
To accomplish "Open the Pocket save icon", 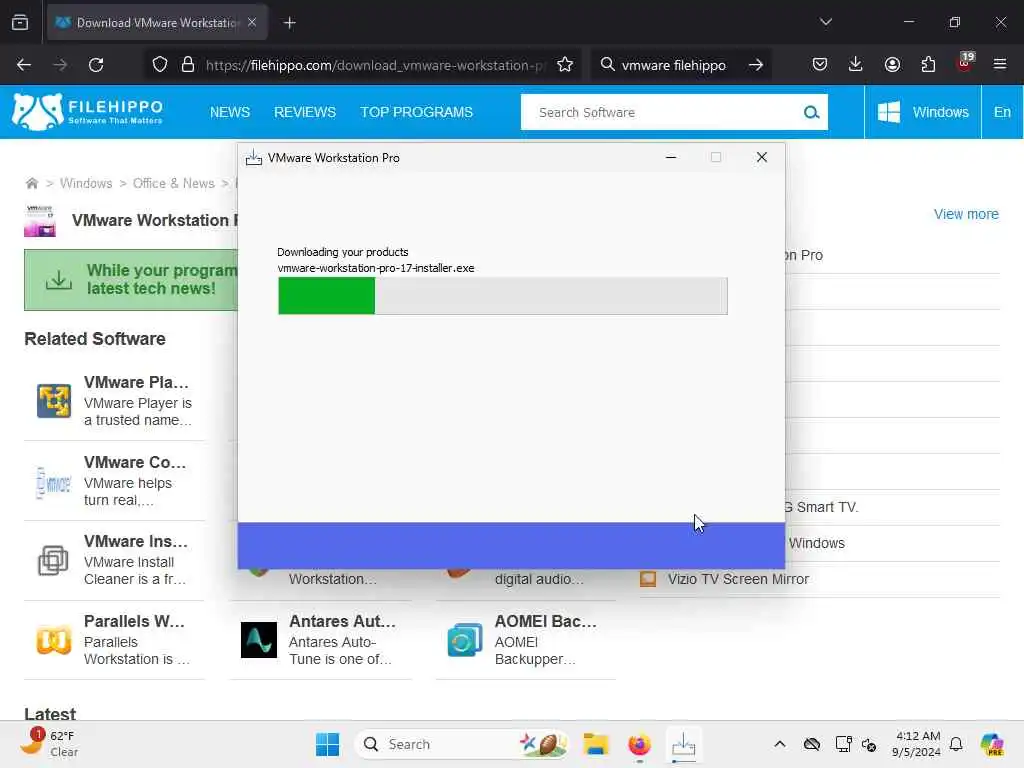I will pos(820,65).
